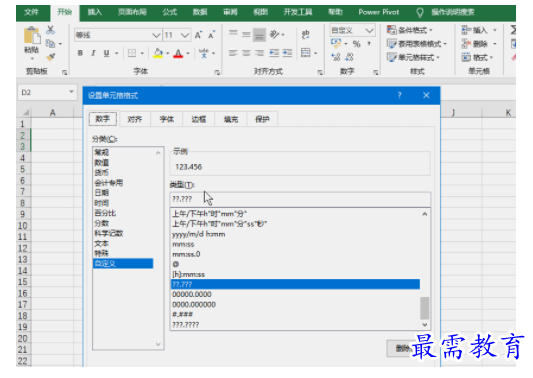Screen dimensions: 533x378
Task: Click the Decrease Indent icon
Action: click(274, 53)
